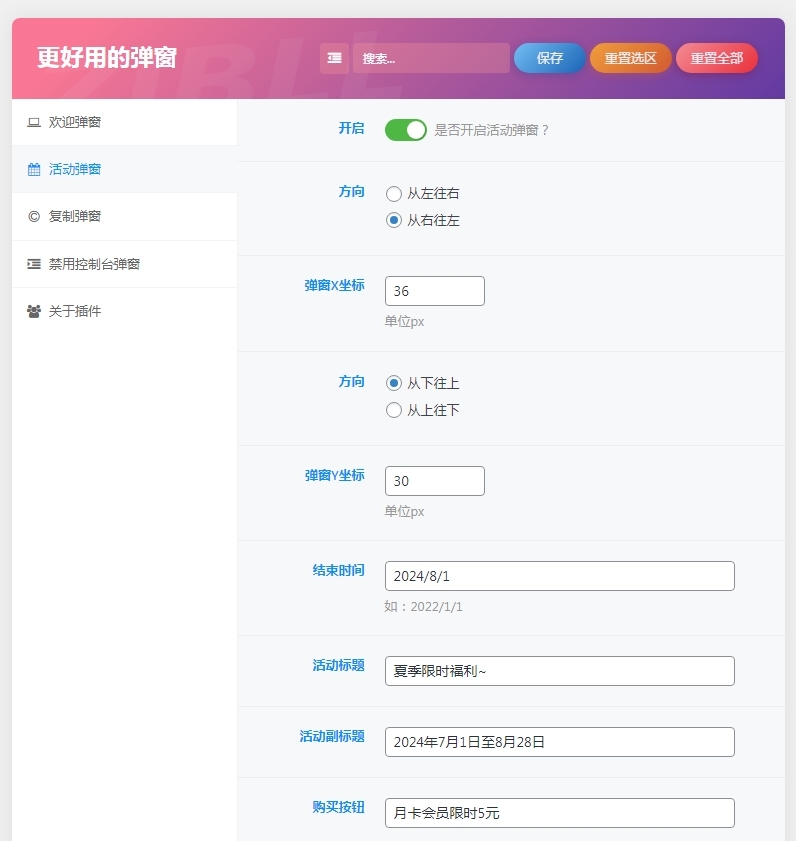Click the users icon for 关于插件
796x841 pixels.
(34, 312)
